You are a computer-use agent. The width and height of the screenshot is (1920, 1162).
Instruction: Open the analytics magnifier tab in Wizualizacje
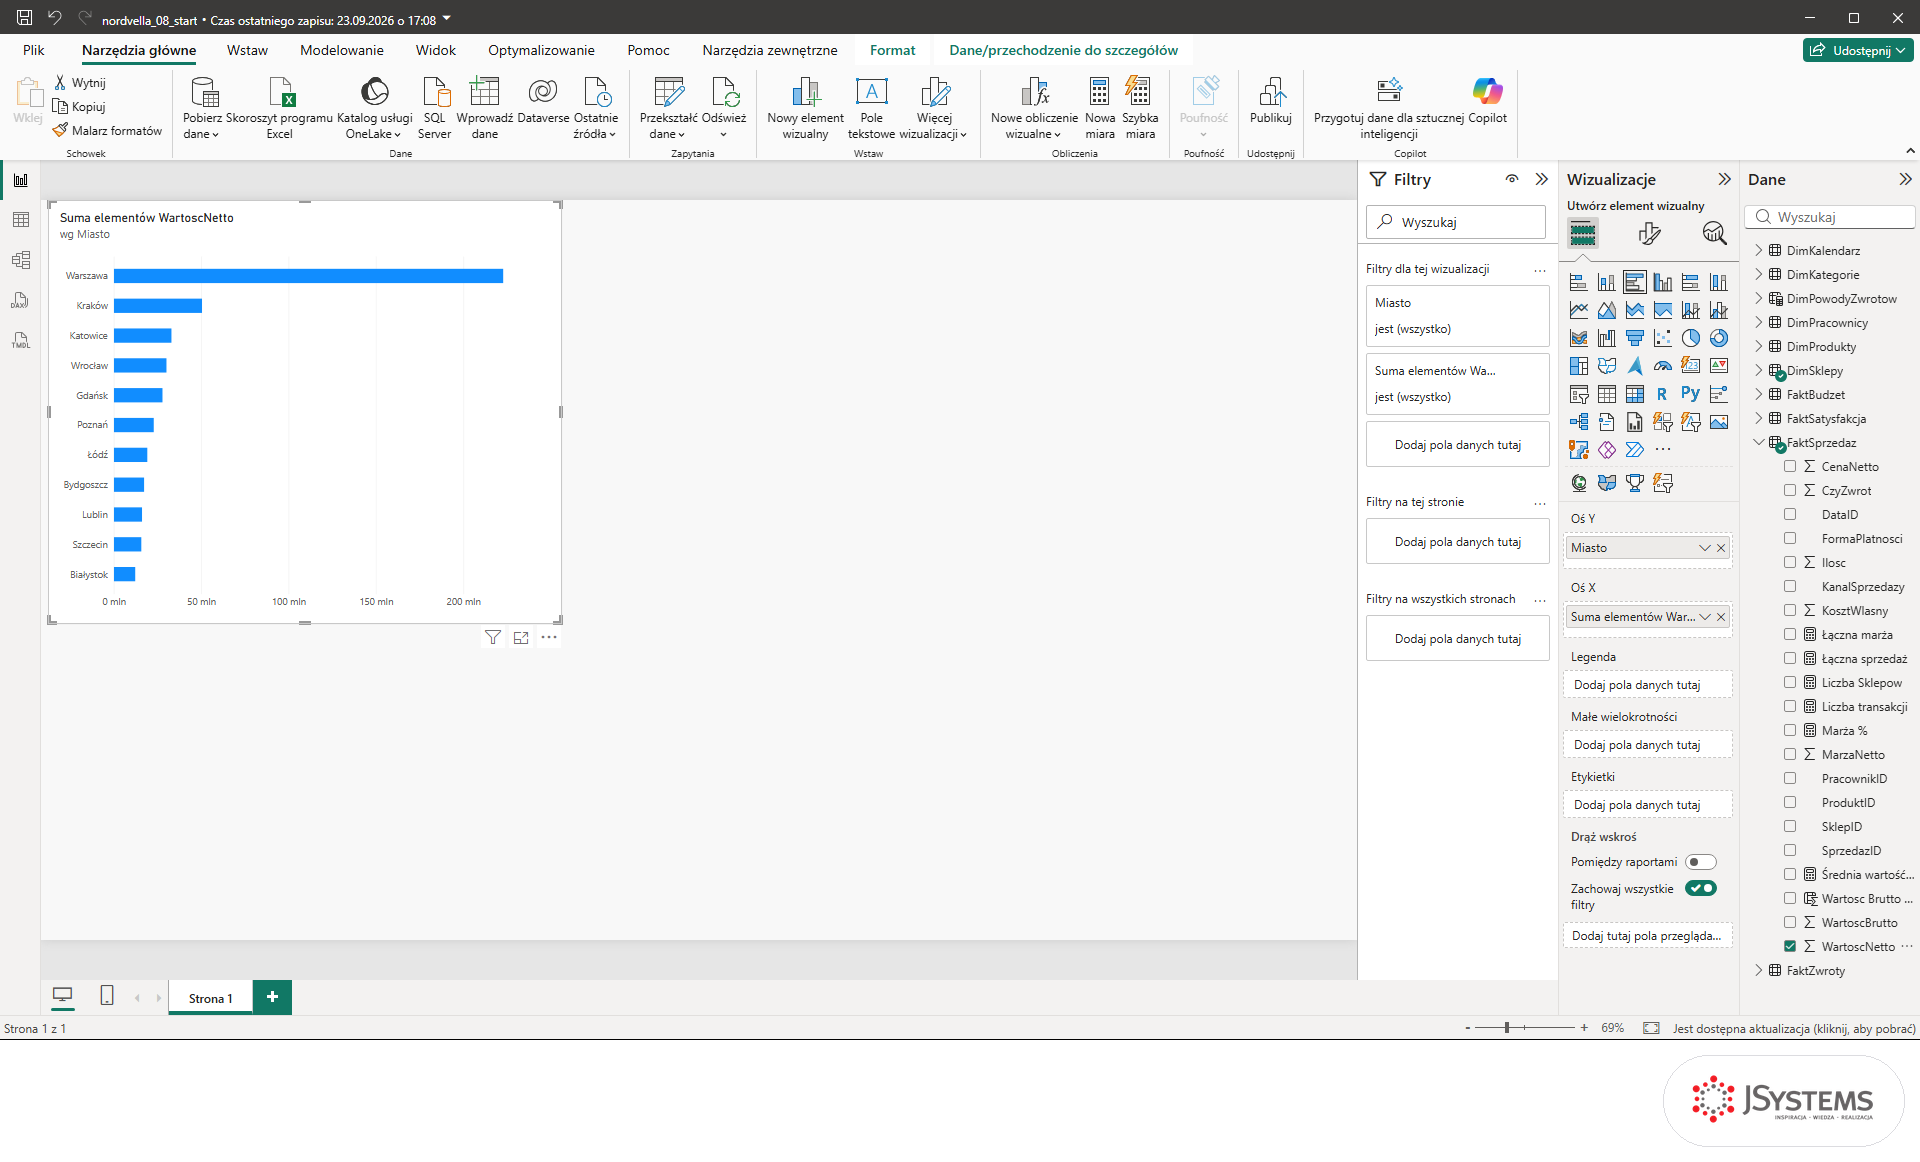click(1714, 233)
